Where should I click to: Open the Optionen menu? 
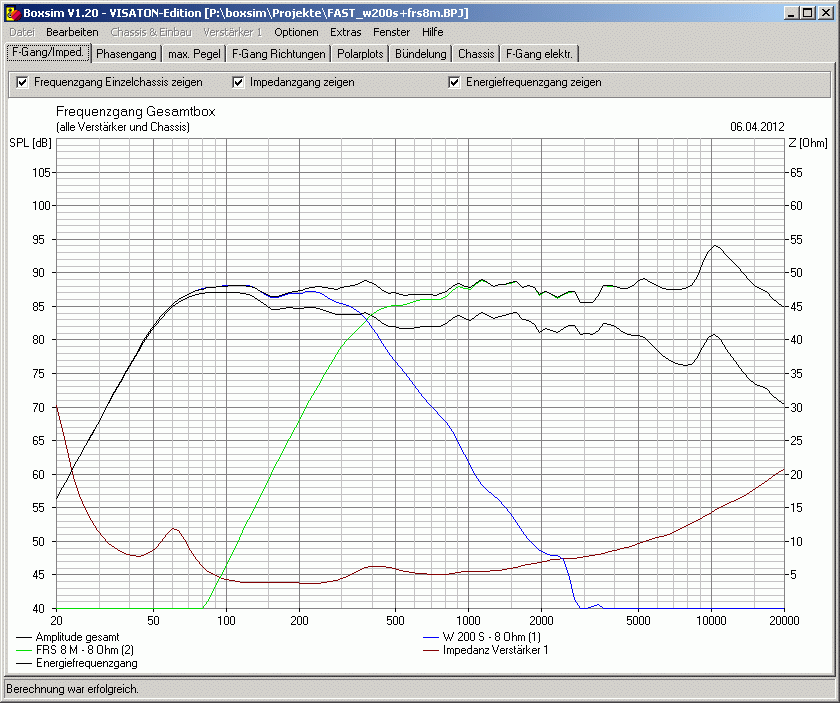coord(296,32)
